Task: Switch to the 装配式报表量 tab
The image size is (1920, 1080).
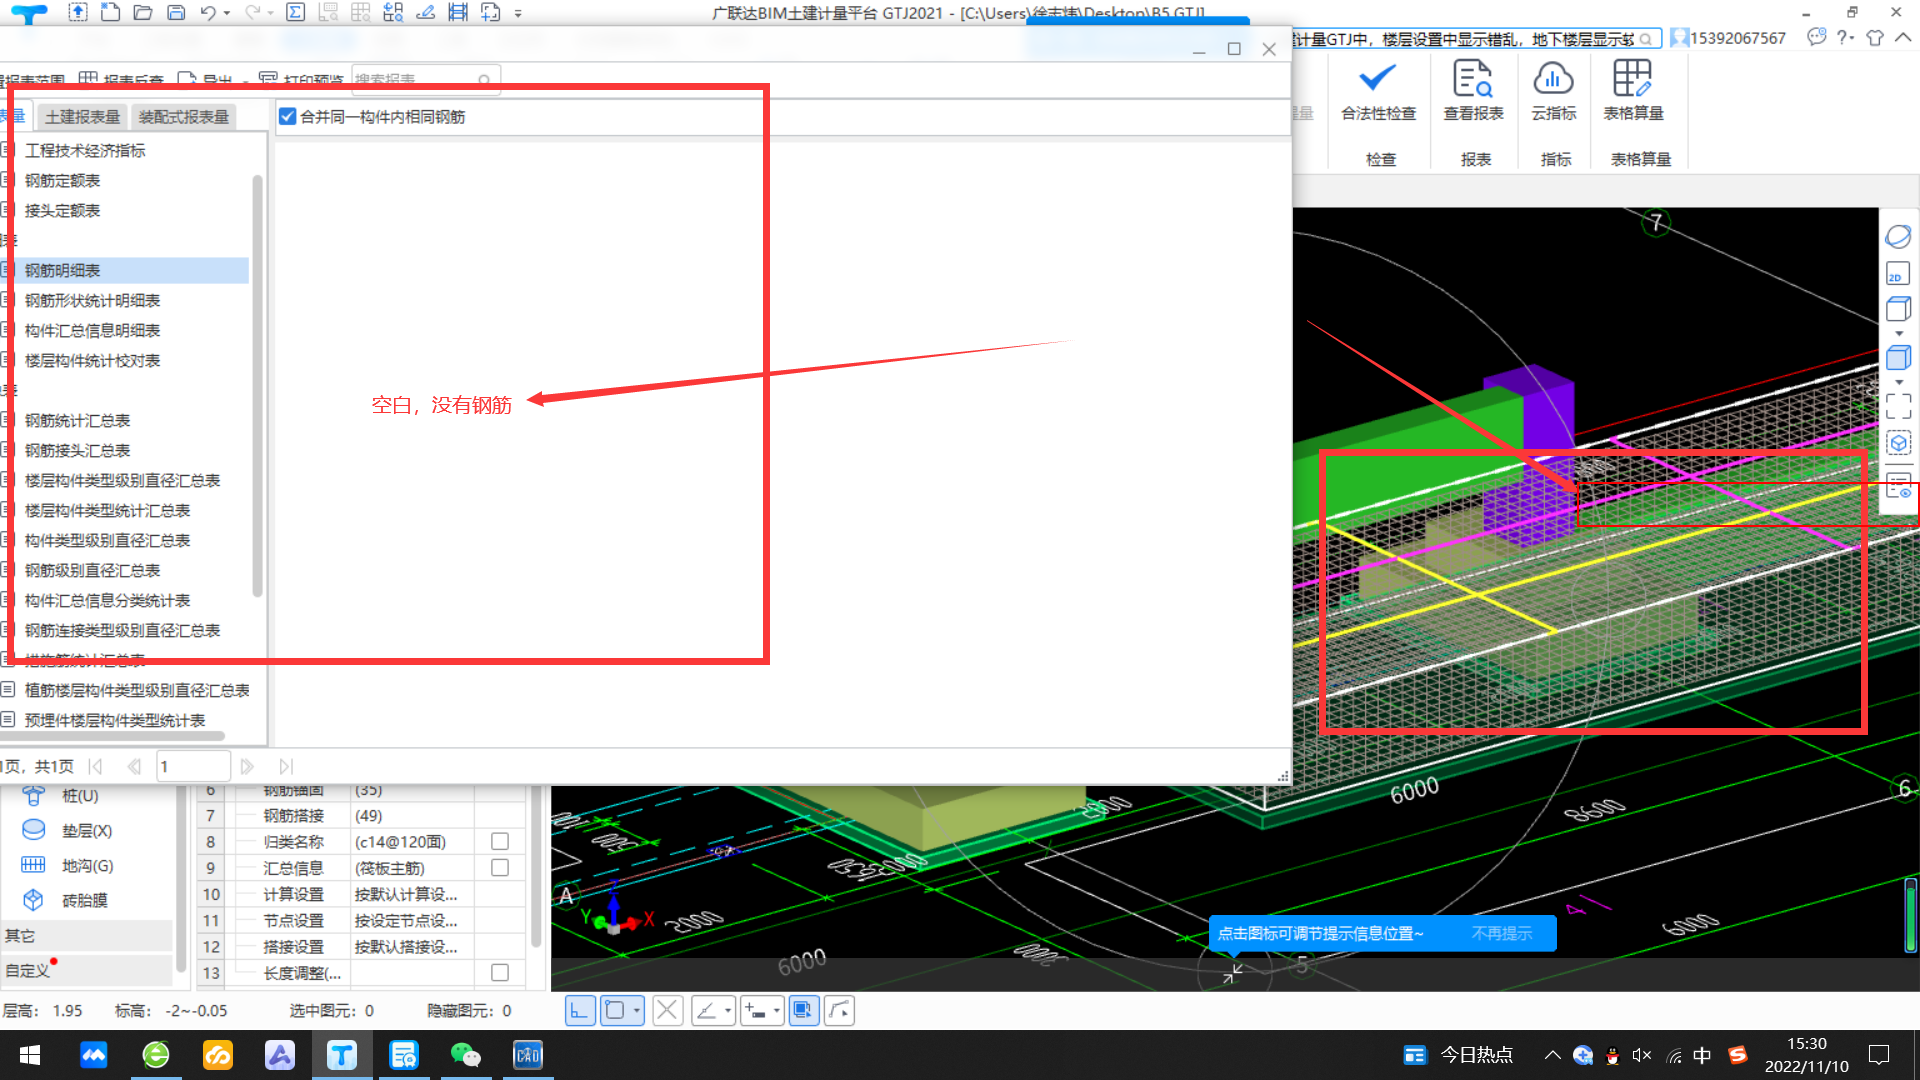Action: pyautogui.click(x=184, y=117)
